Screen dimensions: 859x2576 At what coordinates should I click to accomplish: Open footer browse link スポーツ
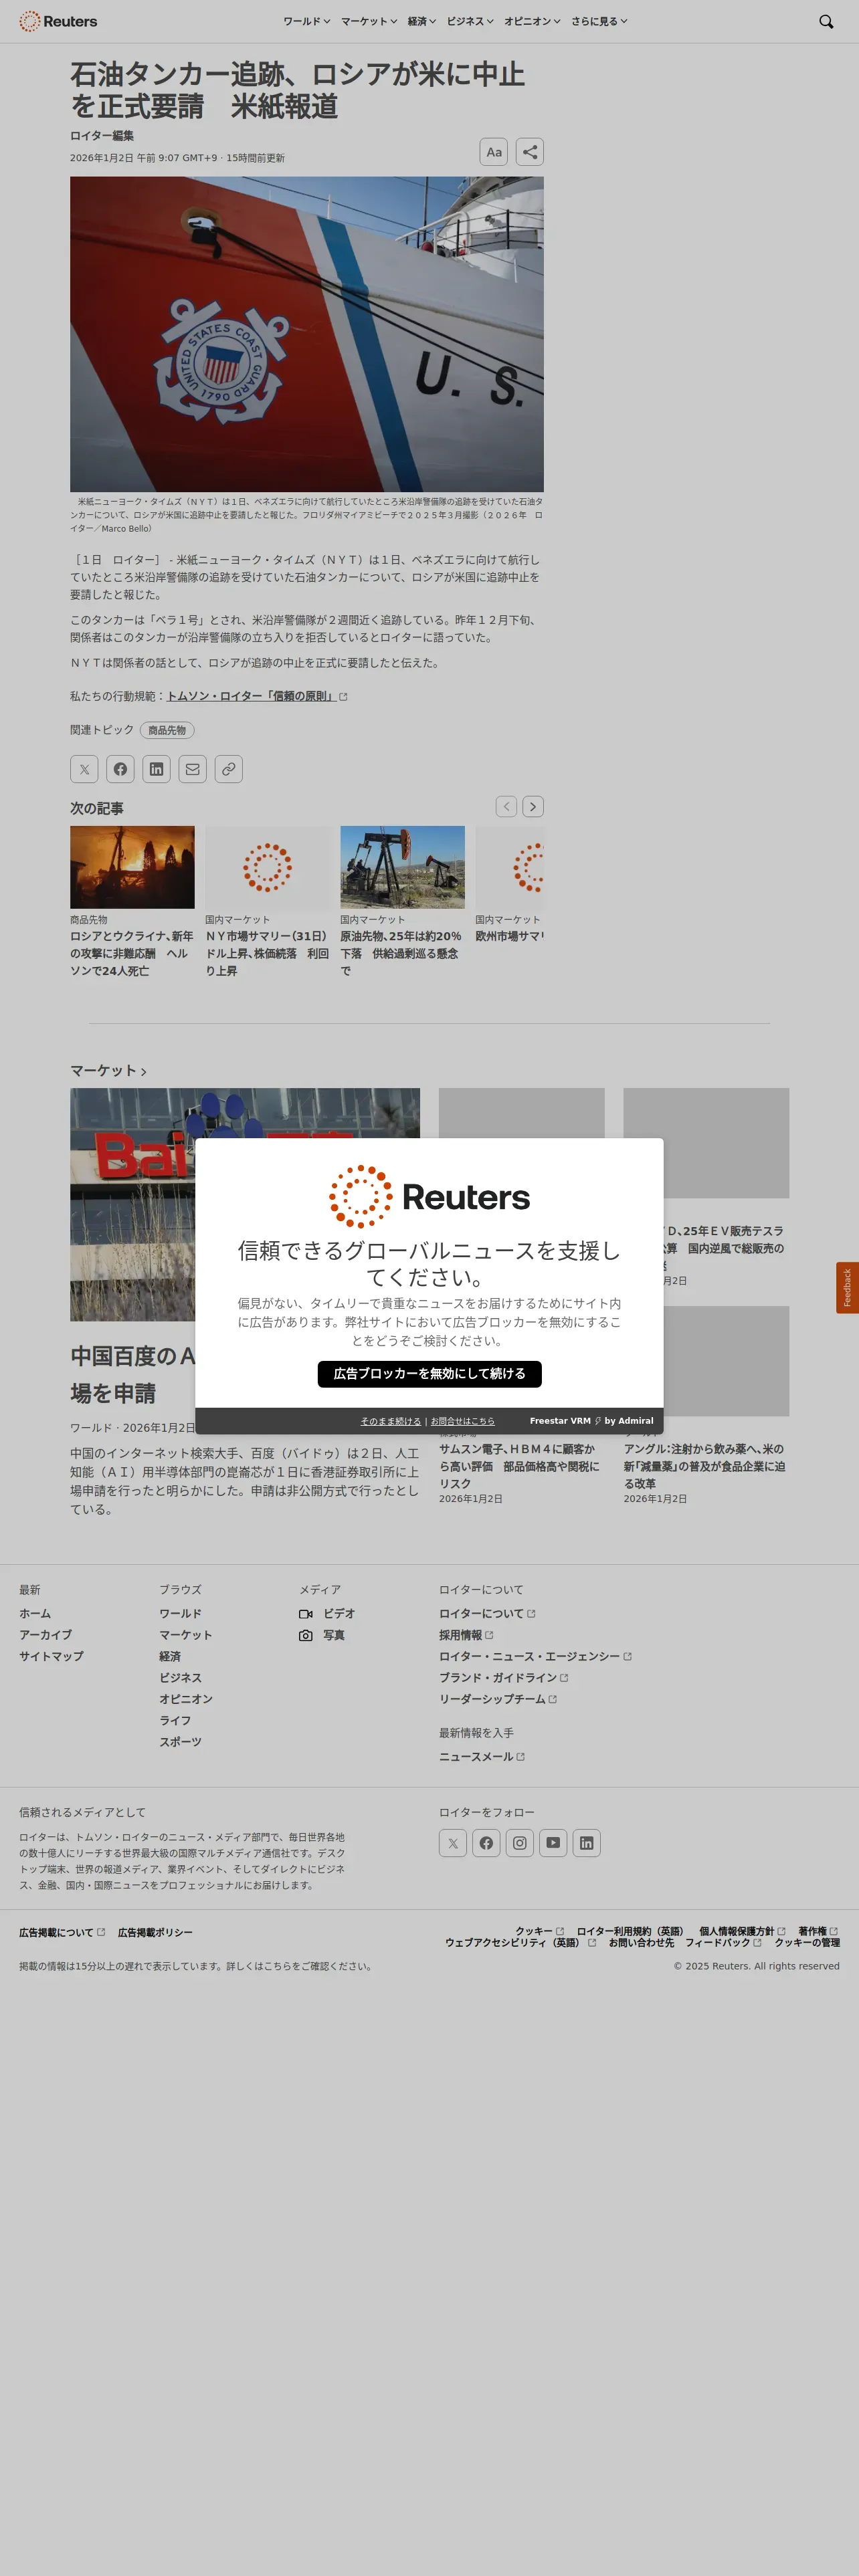click(180, 1742)
